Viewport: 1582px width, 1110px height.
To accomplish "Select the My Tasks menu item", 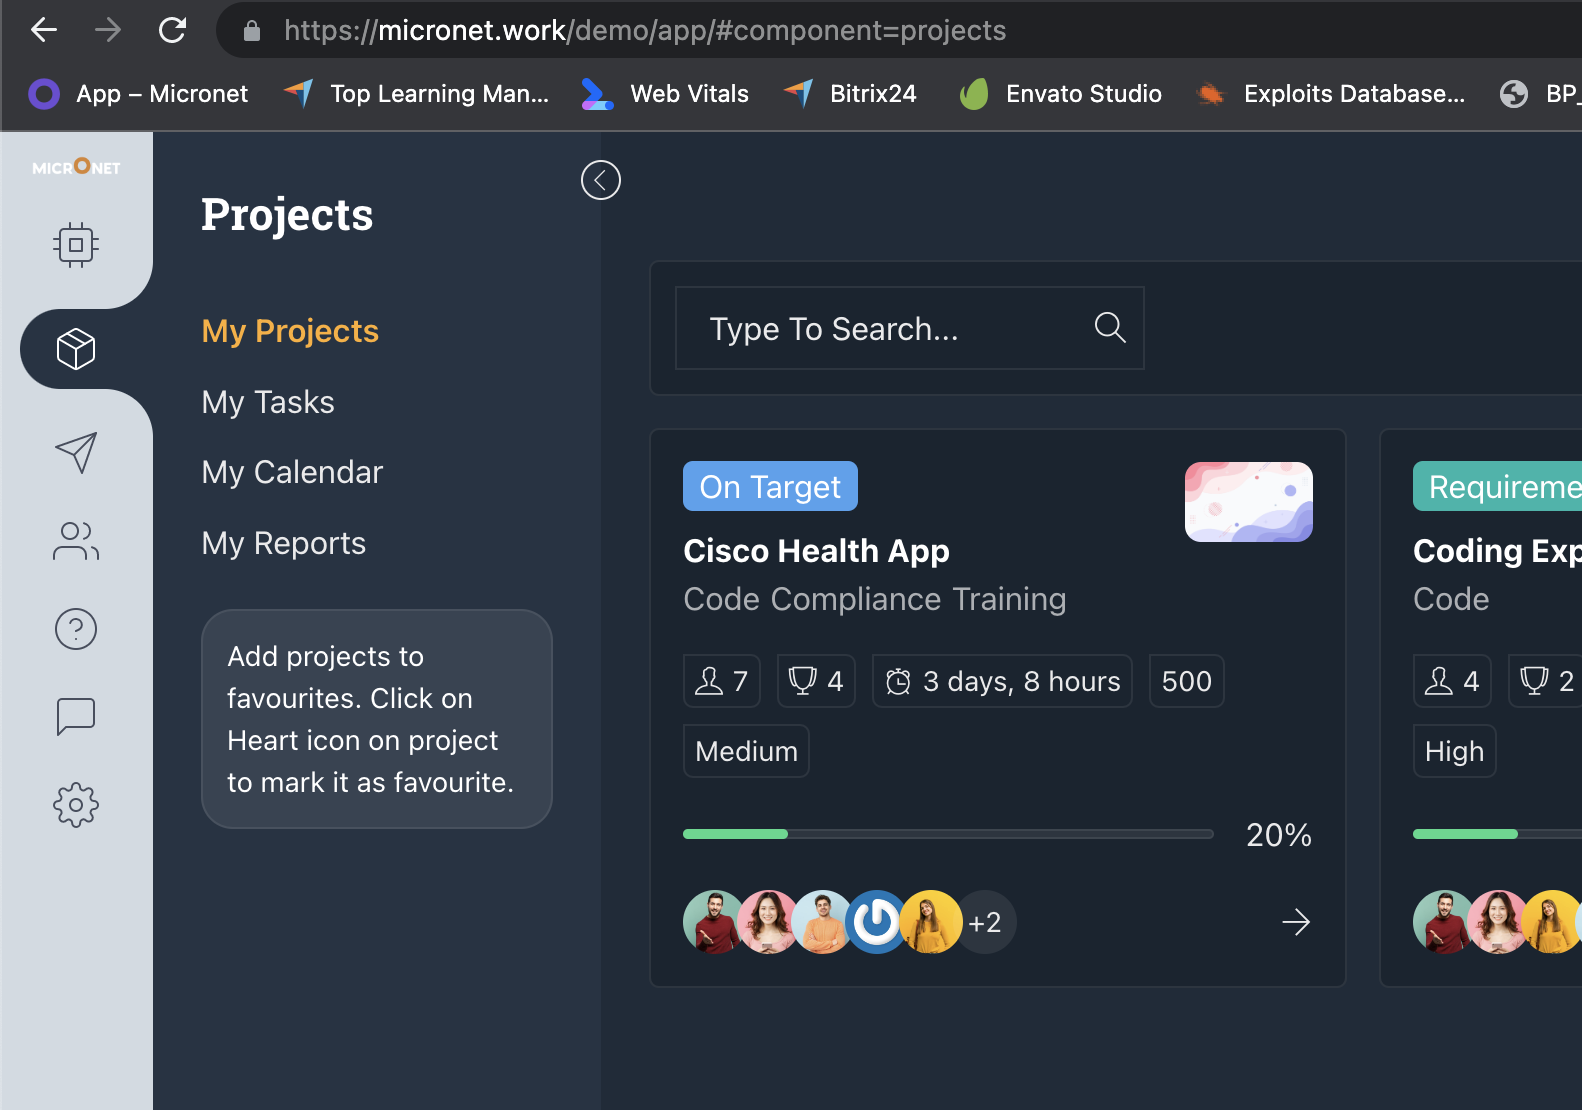I will point(268,402).
